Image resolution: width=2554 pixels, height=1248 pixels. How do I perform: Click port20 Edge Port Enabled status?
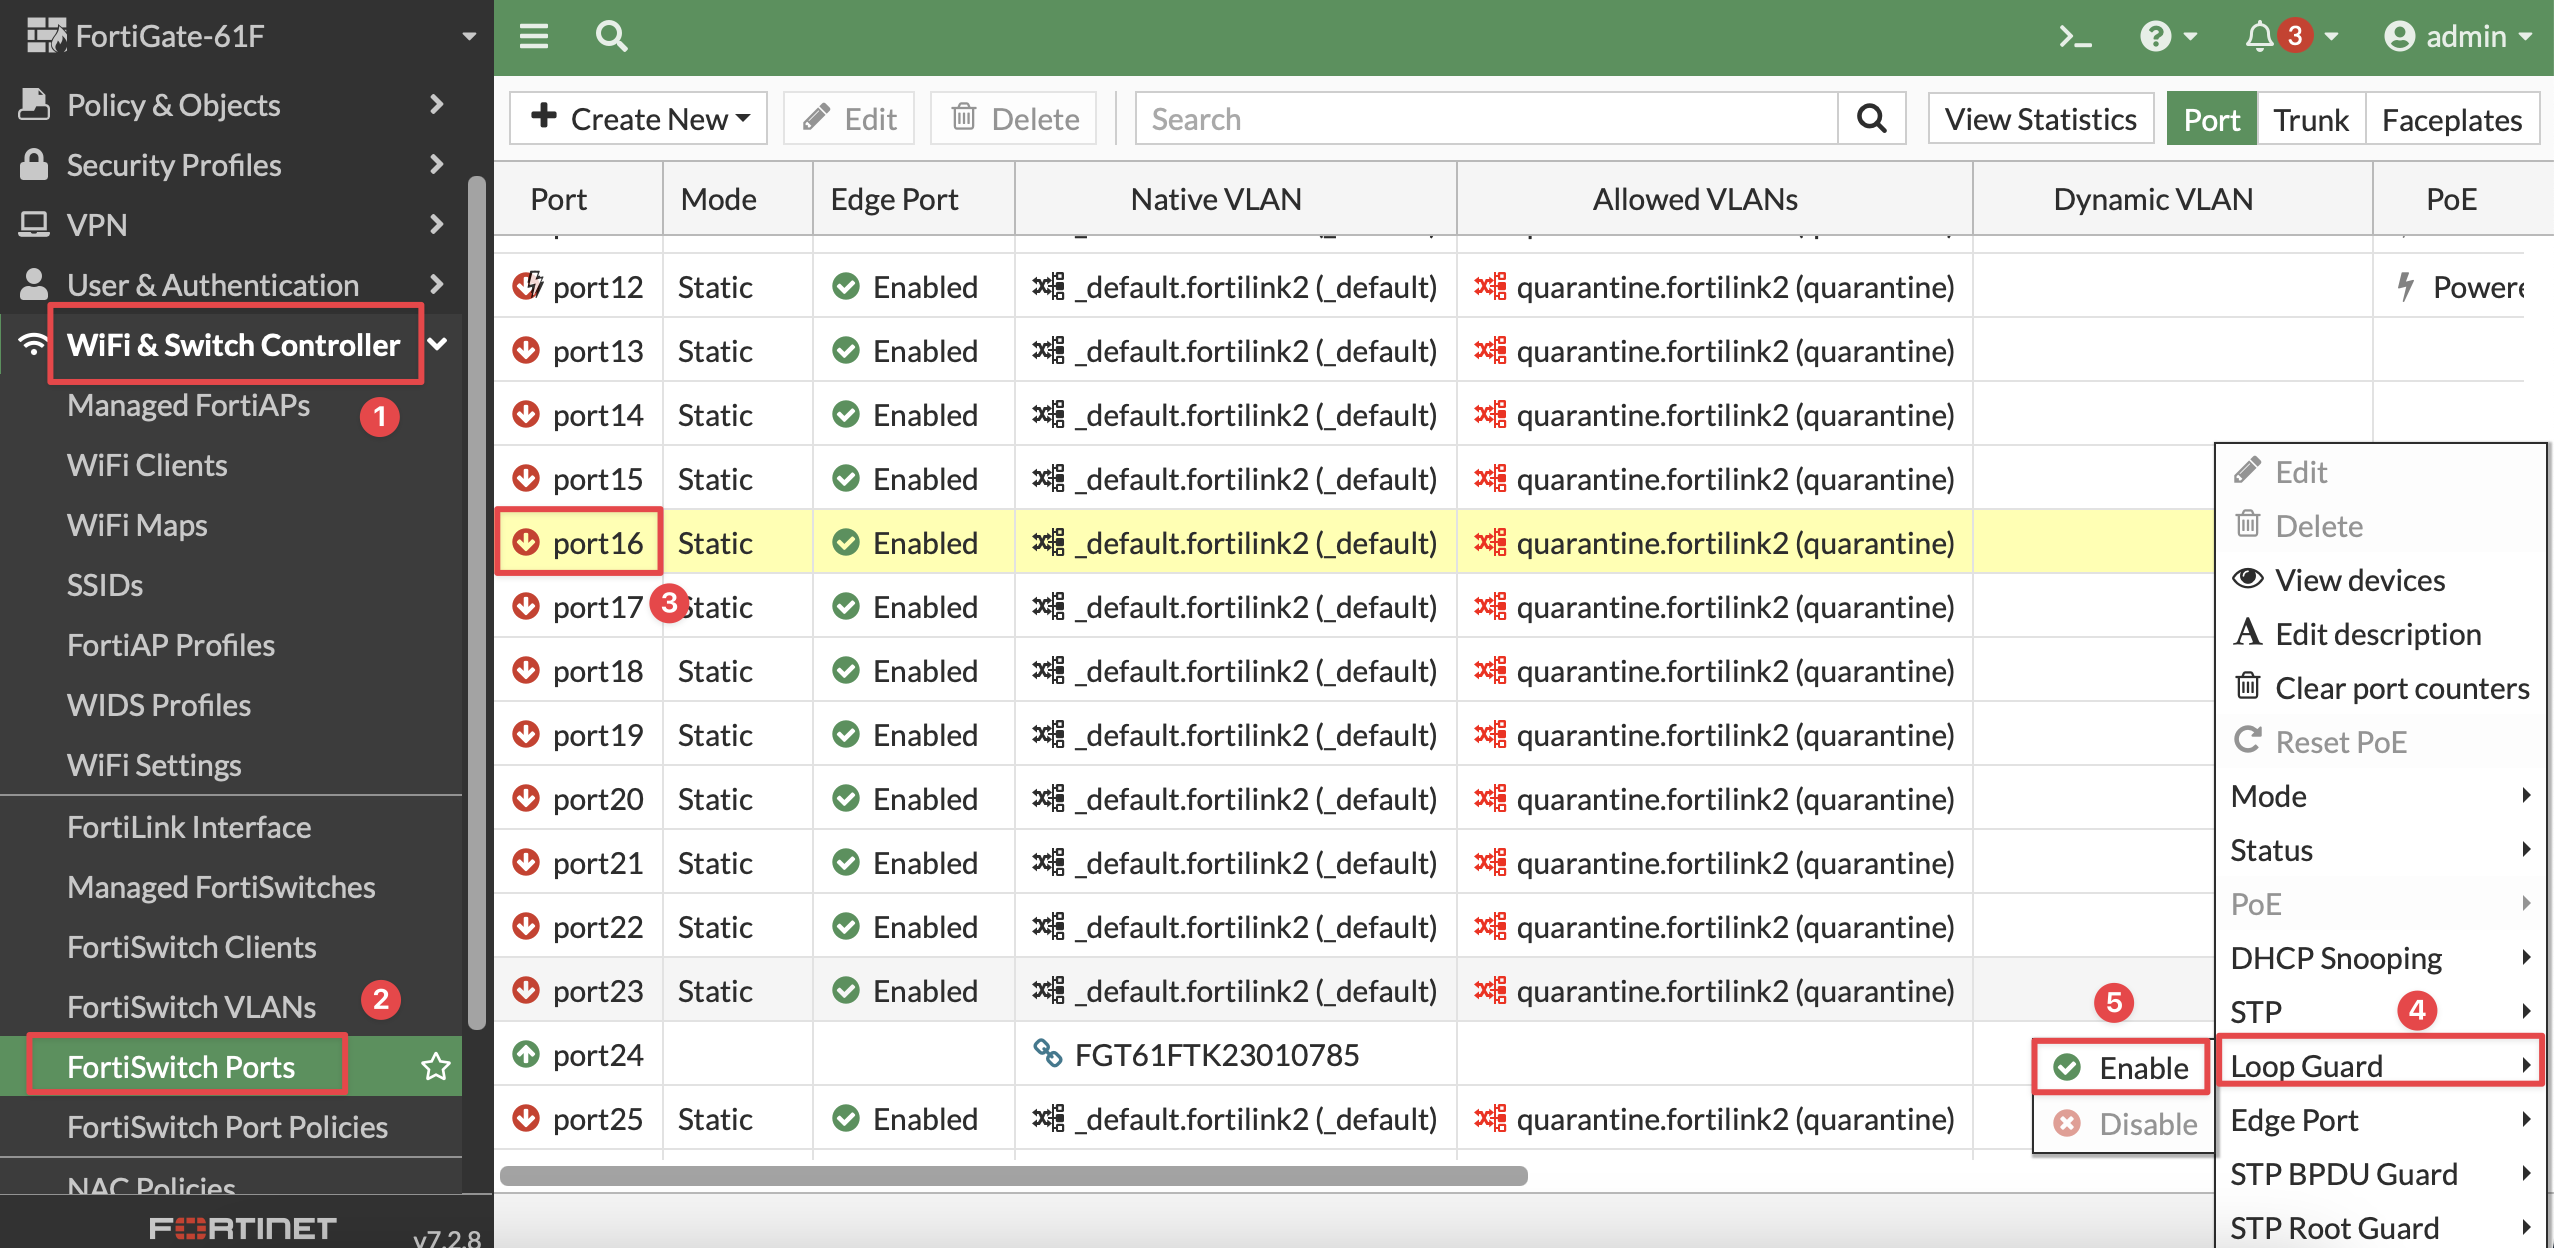(904, 799)
